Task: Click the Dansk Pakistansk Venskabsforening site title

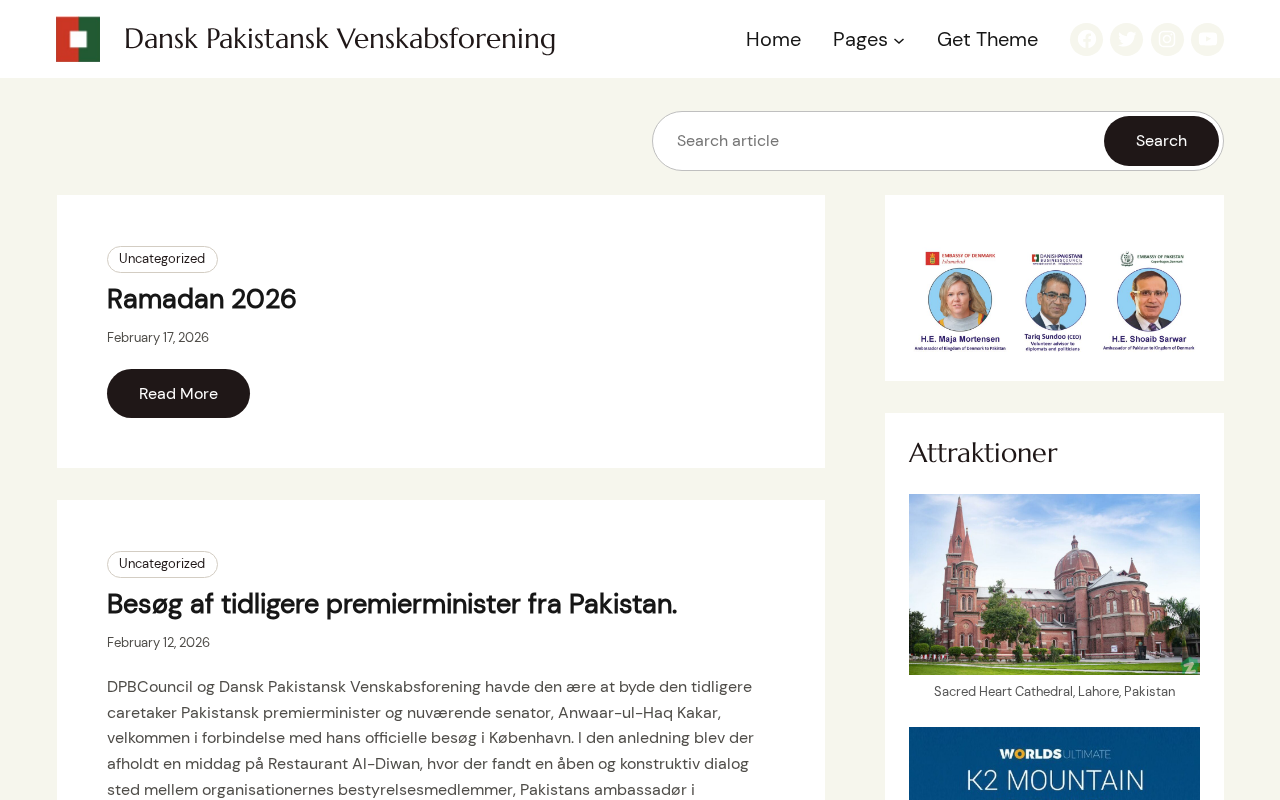Action: tap(340, 39)
